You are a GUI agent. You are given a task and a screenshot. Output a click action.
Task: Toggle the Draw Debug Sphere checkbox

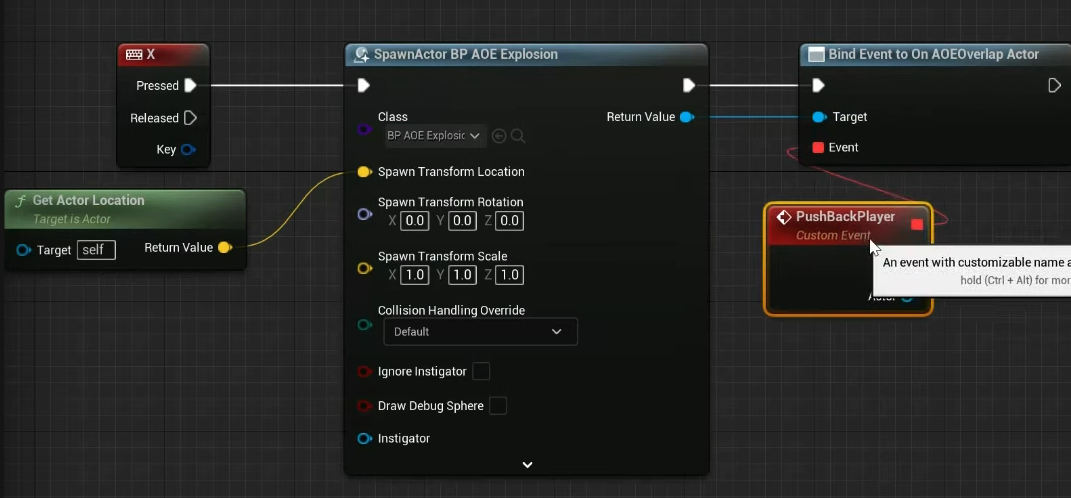pyautogui.click(x=498, y=406)
